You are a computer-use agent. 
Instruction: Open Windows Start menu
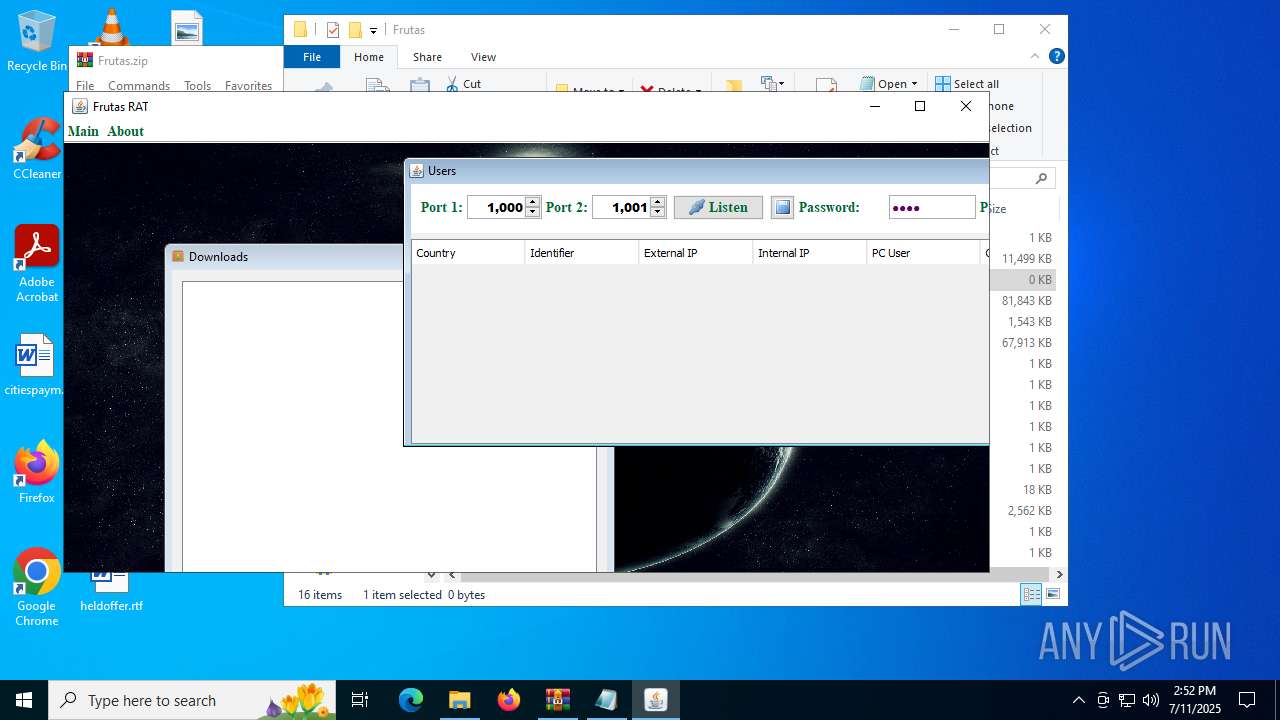[x=24, y=700]
